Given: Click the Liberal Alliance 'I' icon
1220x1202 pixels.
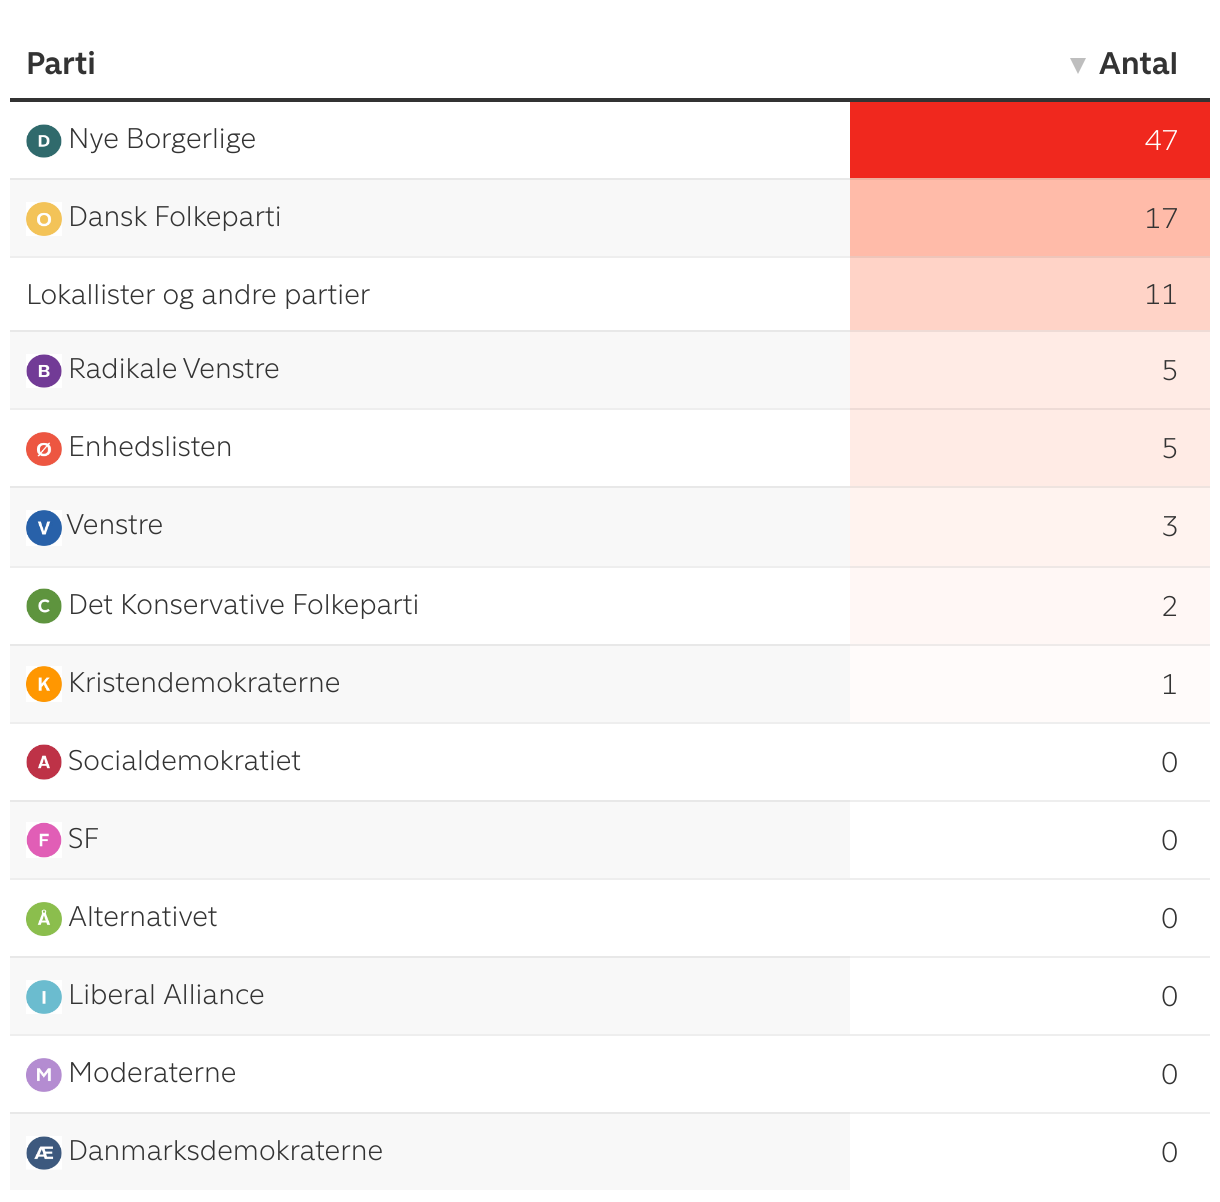Looking at the screenshot, I should tap(44, 996).
